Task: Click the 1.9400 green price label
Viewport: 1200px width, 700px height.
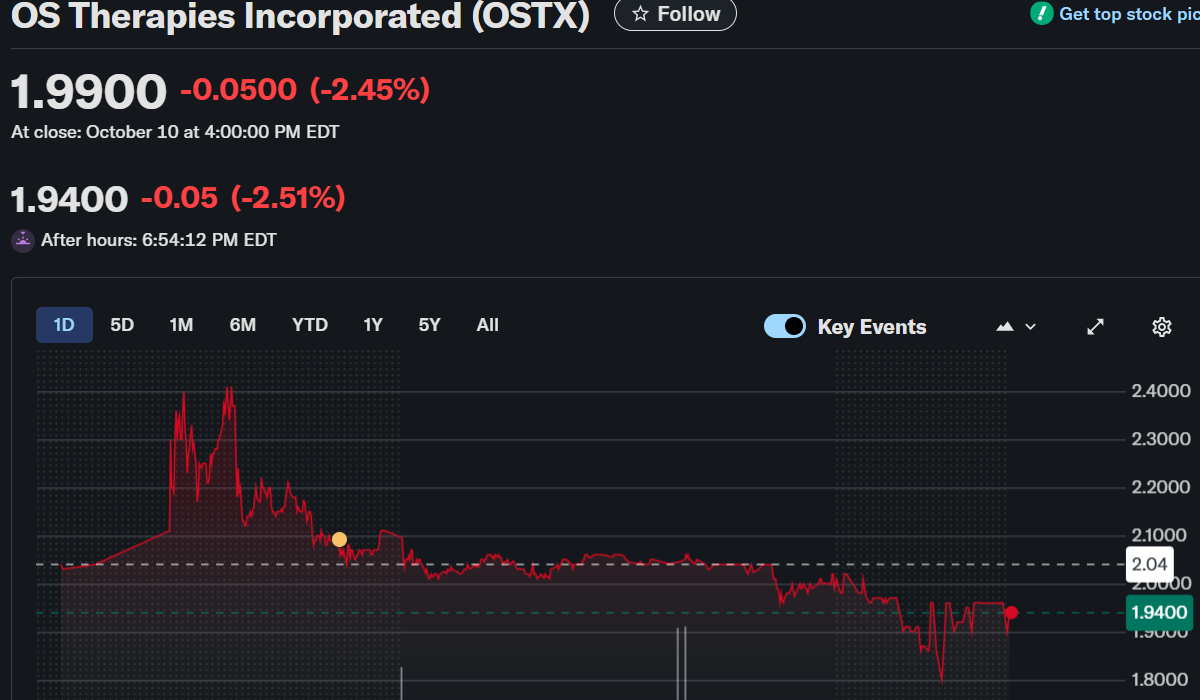Action: pos(1158,613)
